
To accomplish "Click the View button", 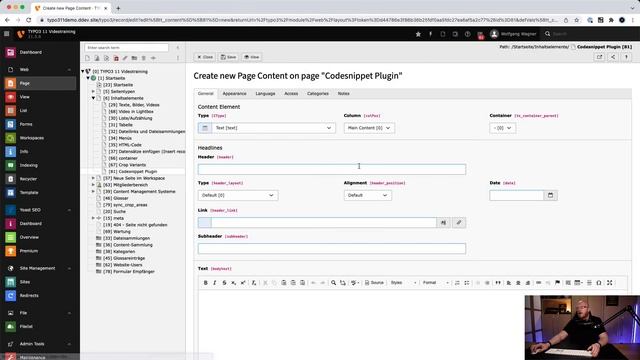I will click(251, 57).
